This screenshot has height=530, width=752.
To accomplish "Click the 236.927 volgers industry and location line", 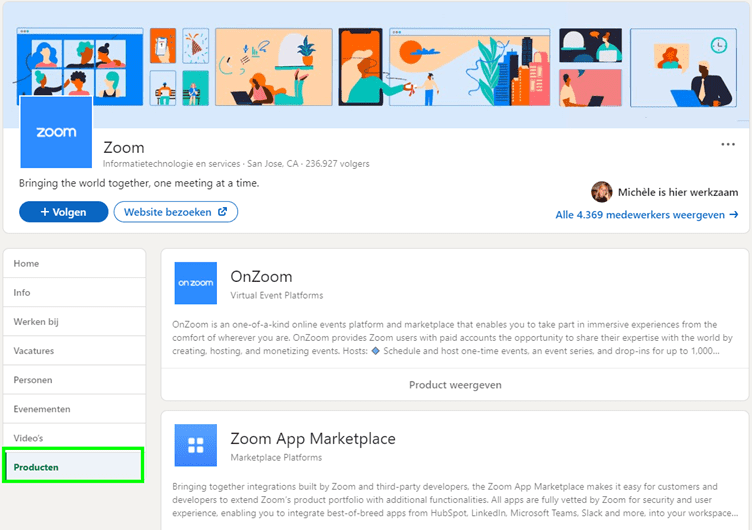I will [236, 164].
